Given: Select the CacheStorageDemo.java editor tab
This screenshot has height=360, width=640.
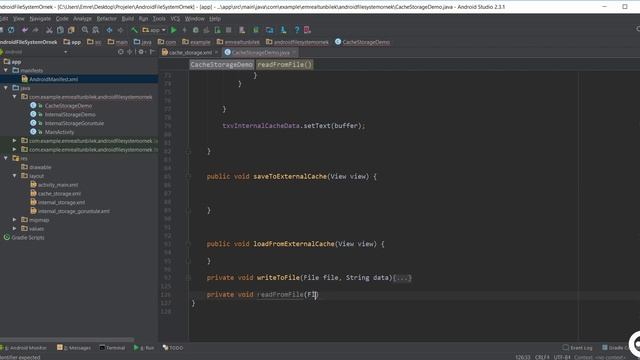Looking at the screenshot, I should (x=260, y=52).
